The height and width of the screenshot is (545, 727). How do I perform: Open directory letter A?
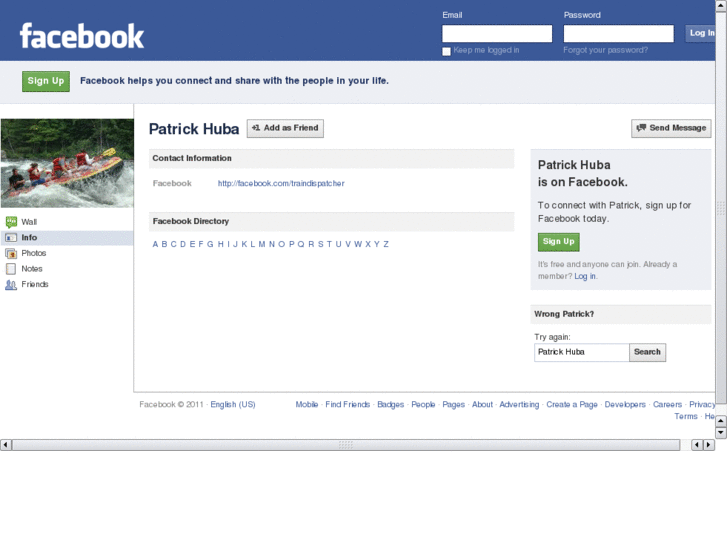[155, 244]
